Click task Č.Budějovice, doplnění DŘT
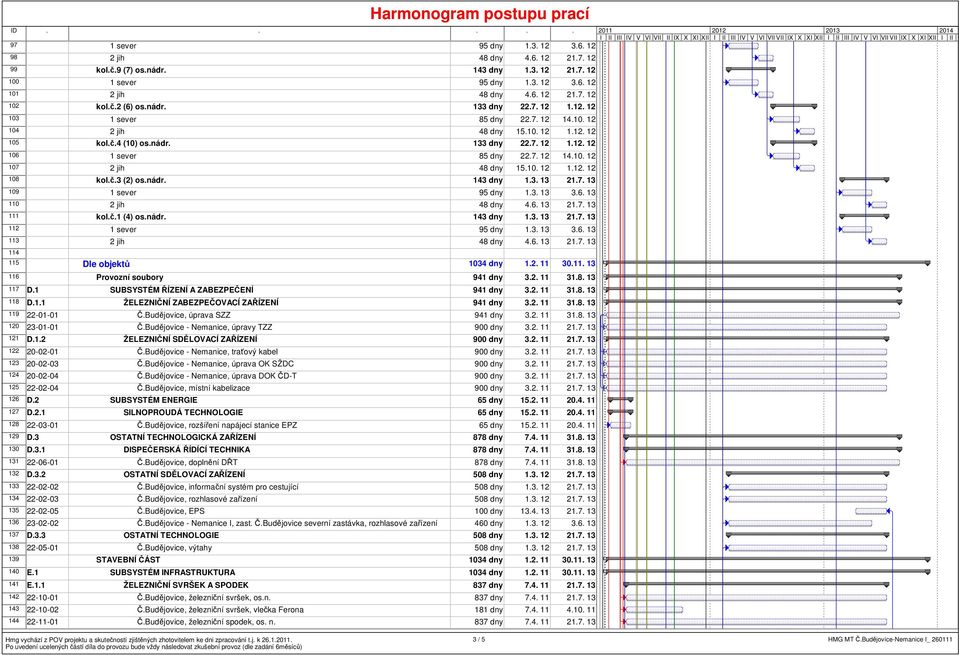Viewport: 959px width, 655px height. pos(187,463)
